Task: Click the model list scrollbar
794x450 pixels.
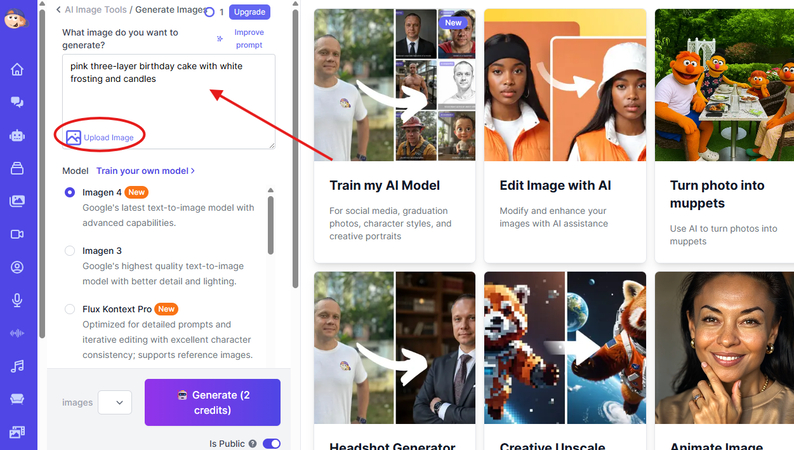Action: tap(271, 225)
